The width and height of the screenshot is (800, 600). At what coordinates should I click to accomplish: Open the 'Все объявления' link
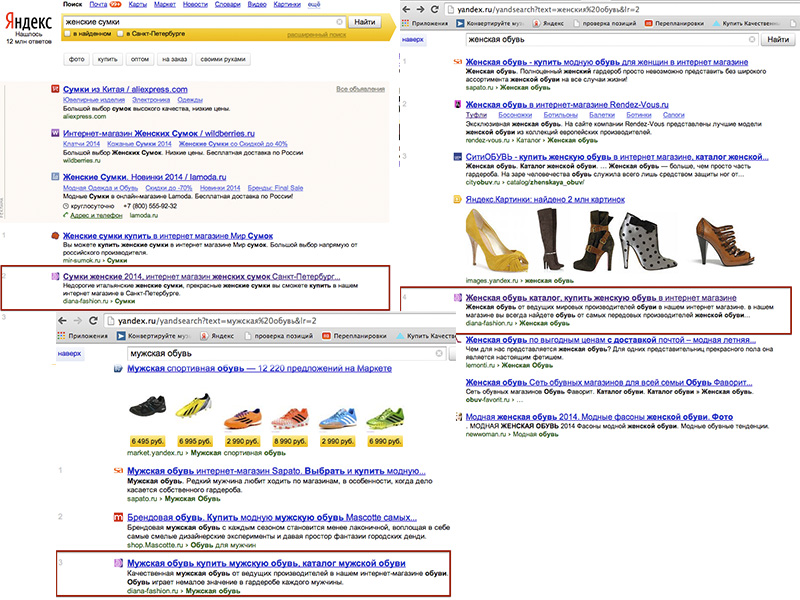coord(361,89)
